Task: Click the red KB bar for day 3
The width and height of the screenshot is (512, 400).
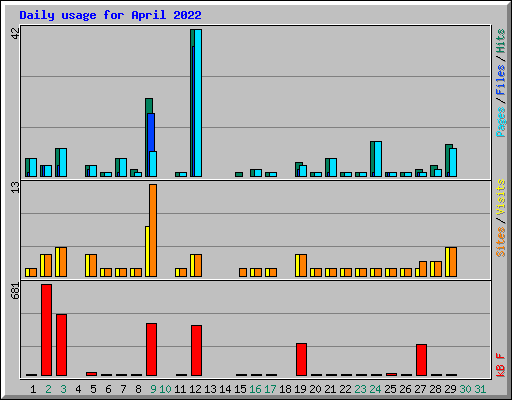Action: pyautogui.click(x=61, y=345)
